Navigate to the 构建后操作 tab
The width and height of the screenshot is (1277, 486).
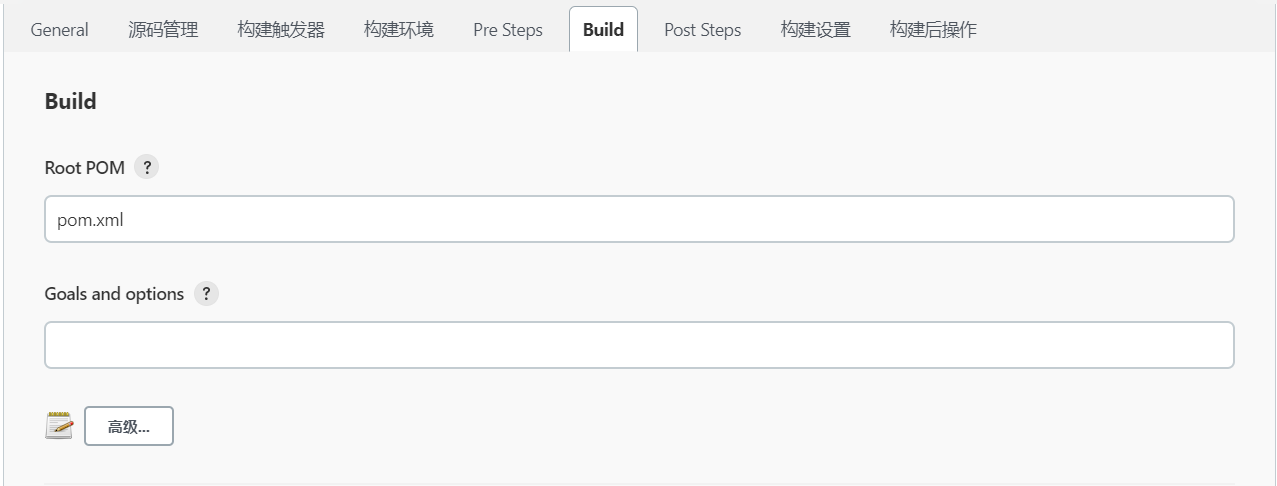(933, 30)
